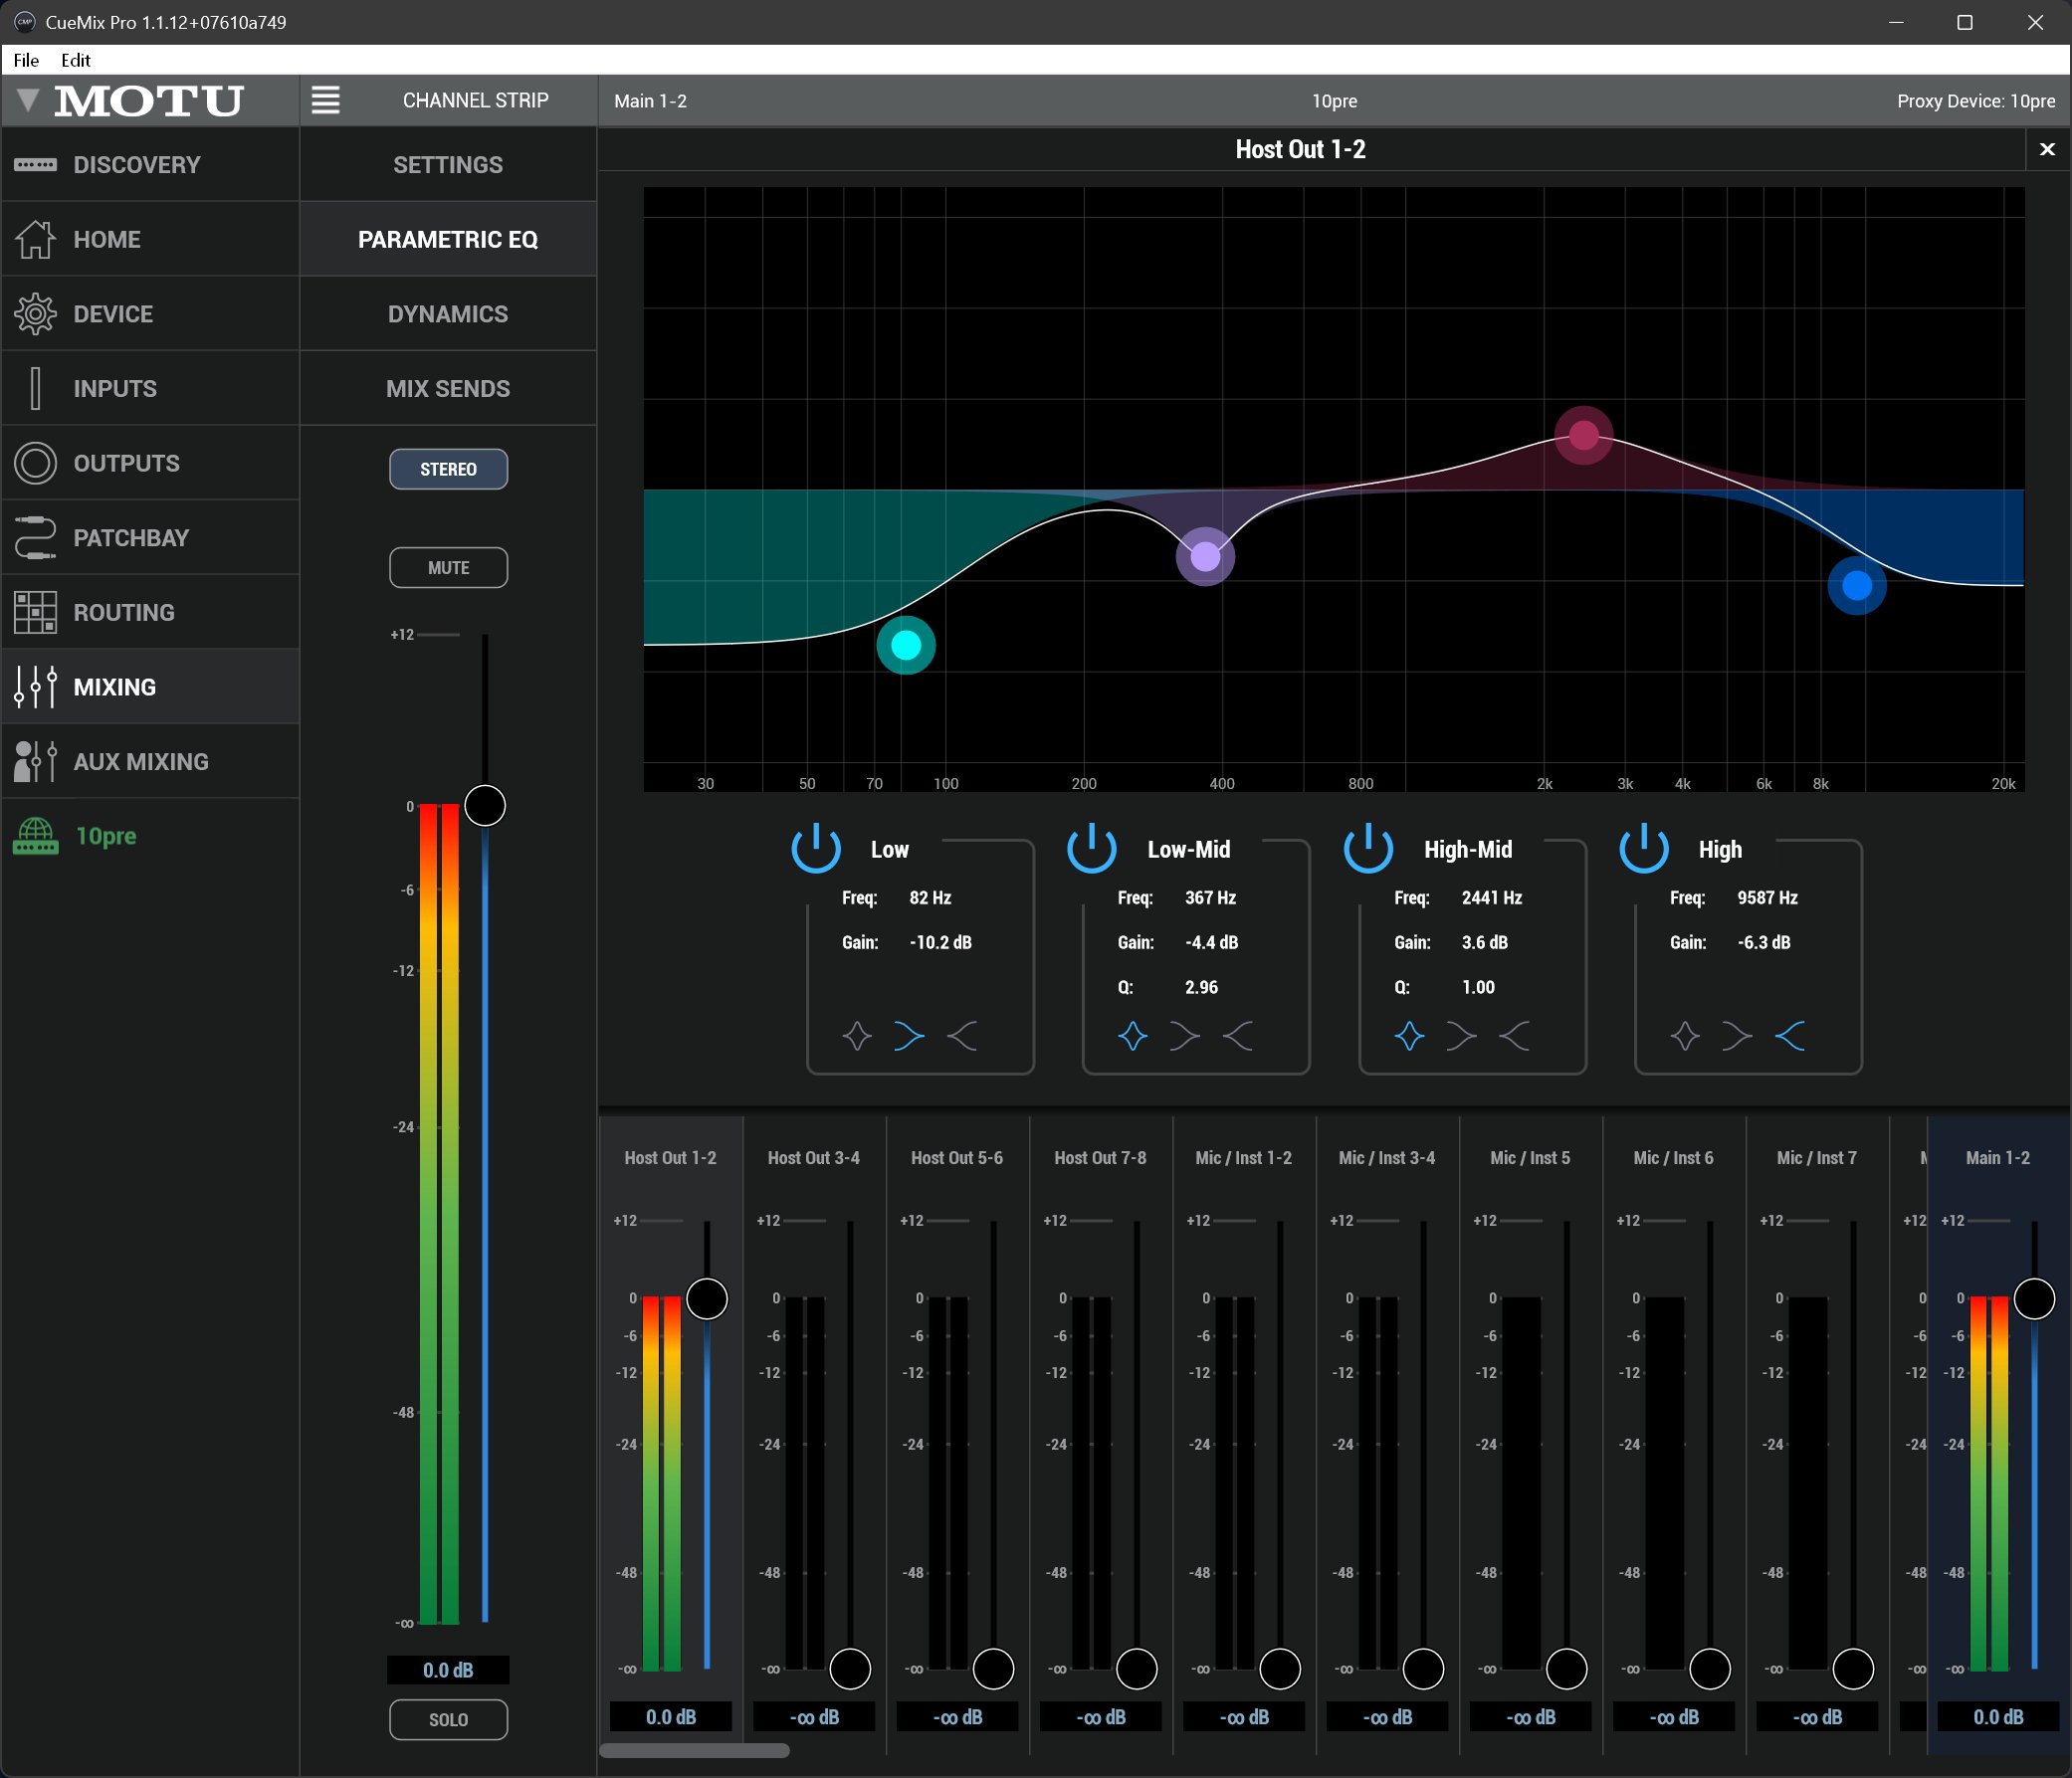The image size is (2072, 1778).
Task: Toggle the High-Mid band power button
Action: tap(1368, 848)
